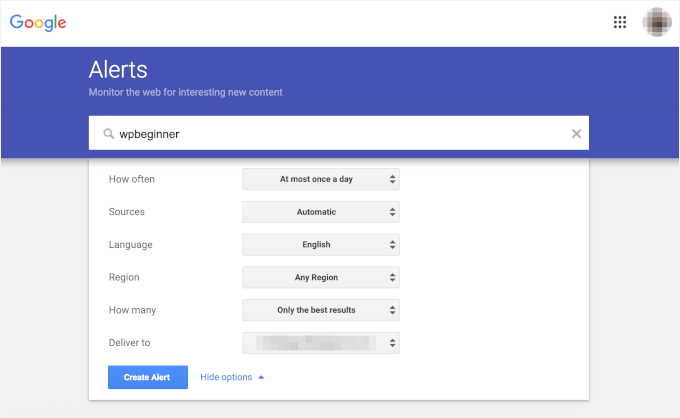680x418 pixels.
Task: Open the Language English dropdown
Action: coord(320,245)
